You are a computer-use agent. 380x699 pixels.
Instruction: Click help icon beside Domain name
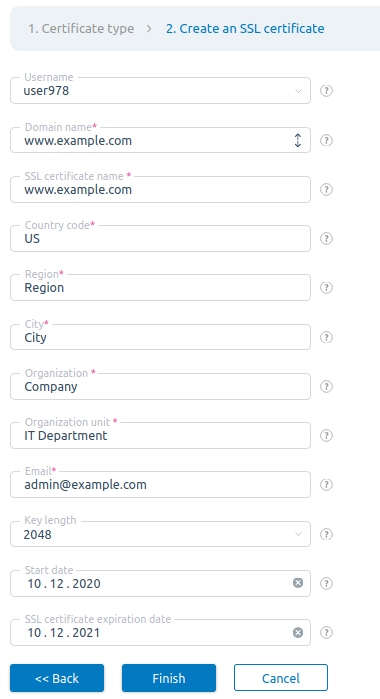(326, 141)
